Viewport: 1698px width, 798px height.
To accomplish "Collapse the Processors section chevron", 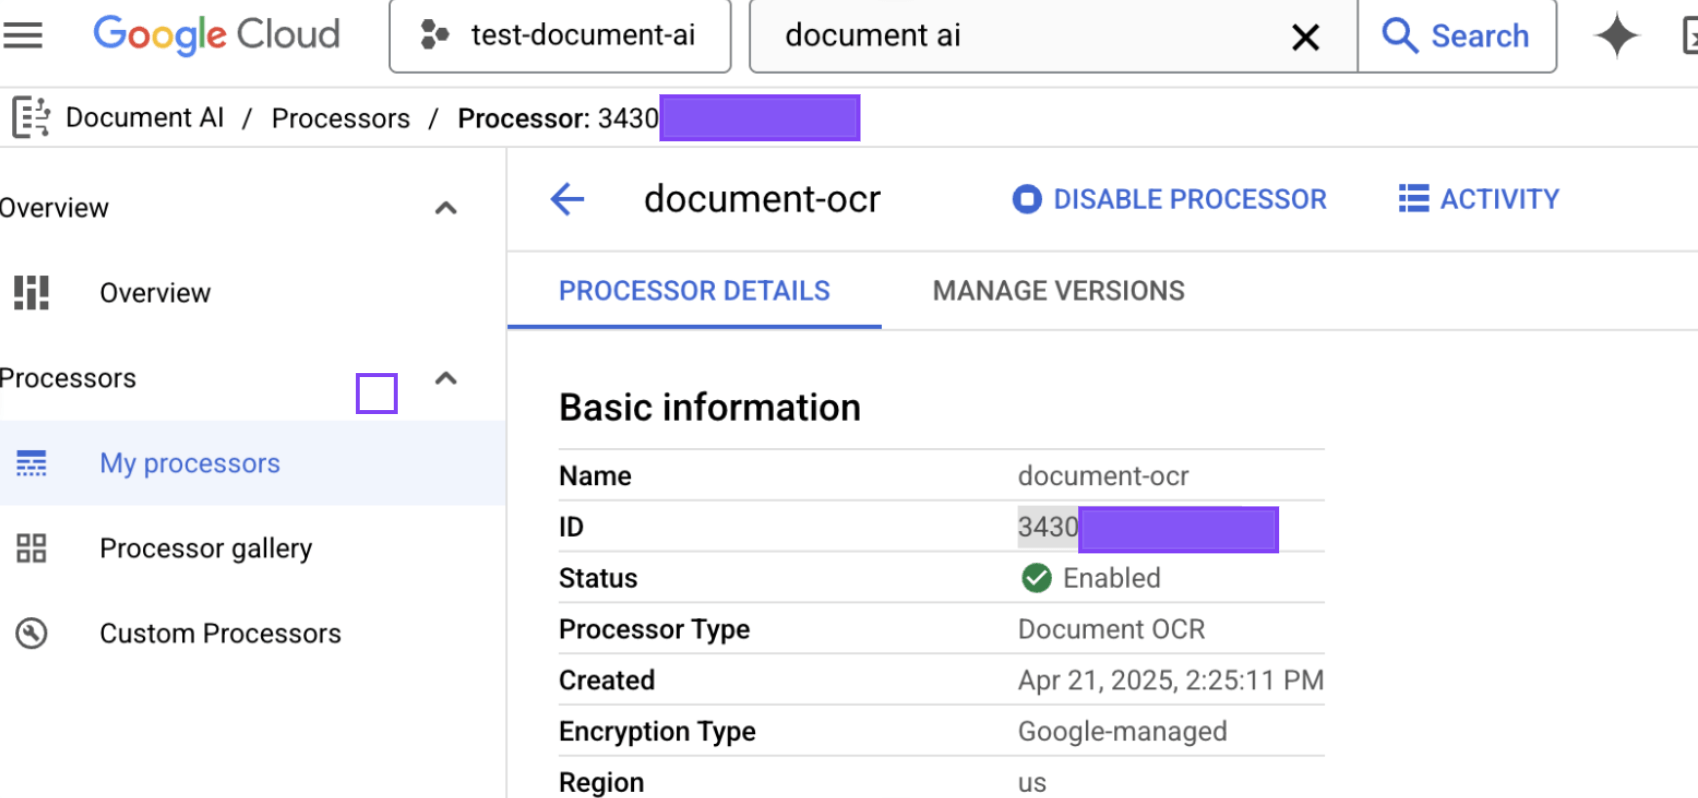I will point(446,378).
